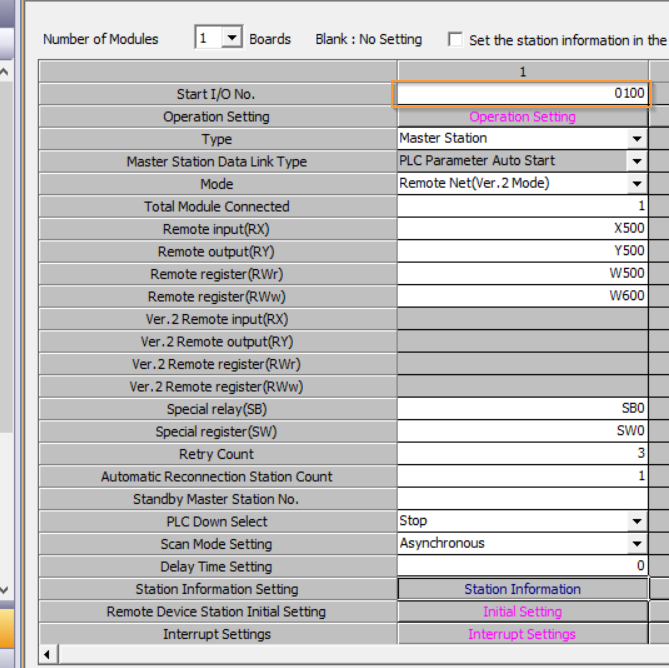The image size is (669, 668).
Task: Select the Total Module Connected value field
Action: [522, 206]
